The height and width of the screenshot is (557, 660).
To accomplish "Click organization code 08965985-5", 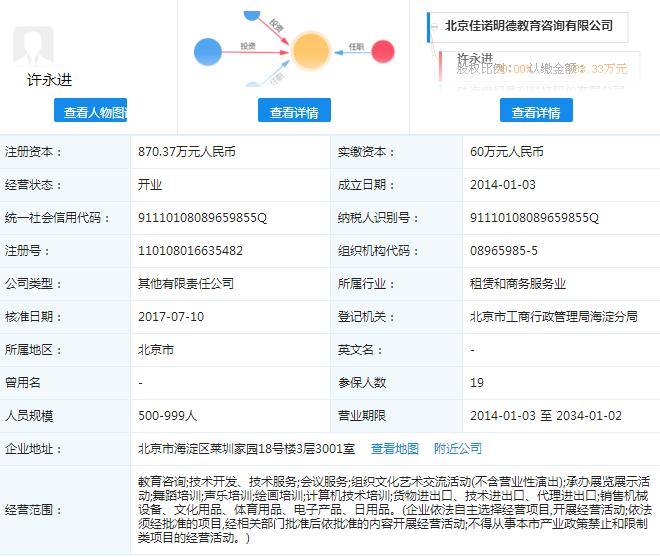I will pyautogui.click(x=504, y=251).
